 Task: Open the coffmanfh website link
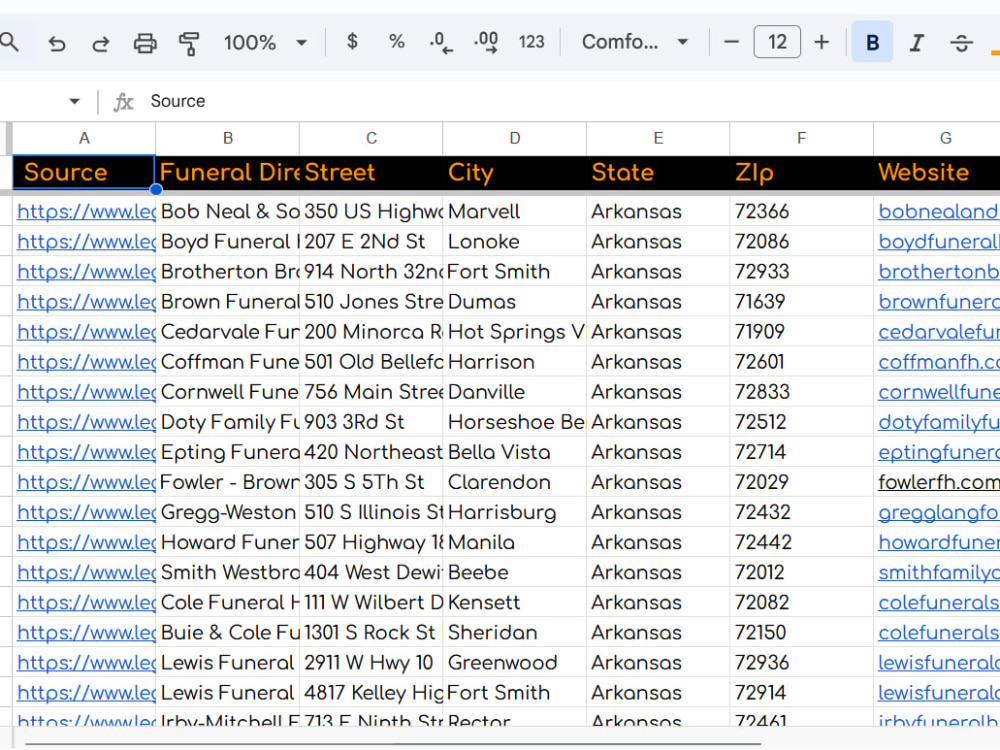938,362
